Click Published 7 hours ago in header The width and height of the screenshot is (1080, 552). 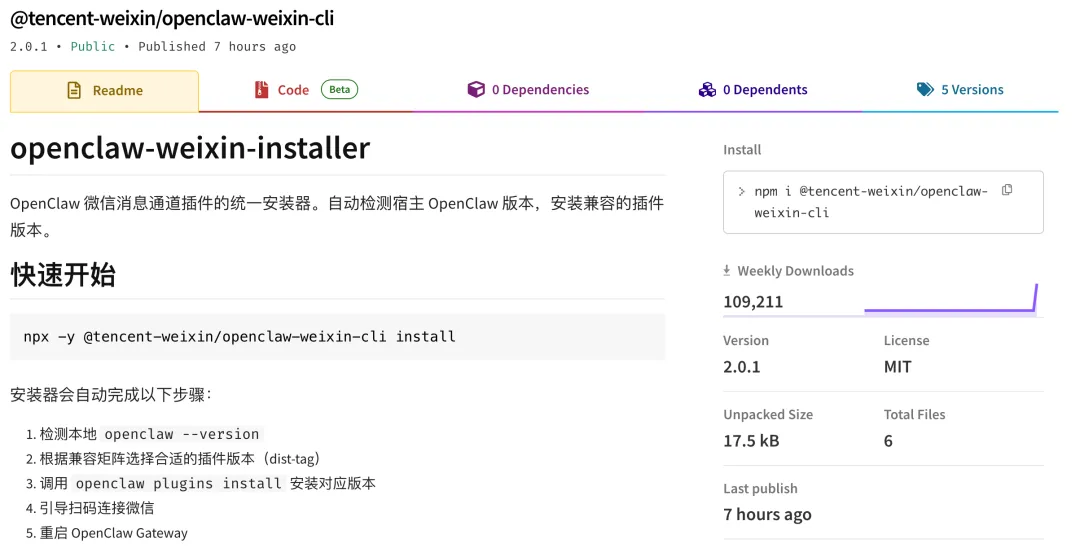(x=217, y=46)
